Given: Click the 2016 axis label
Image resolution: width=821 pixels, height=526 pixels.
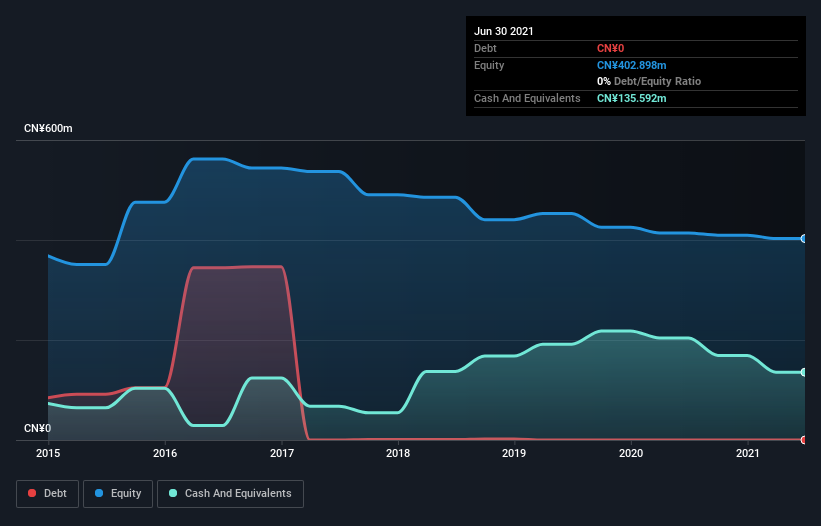Looking at the screenshot, I should coord(165,453).
